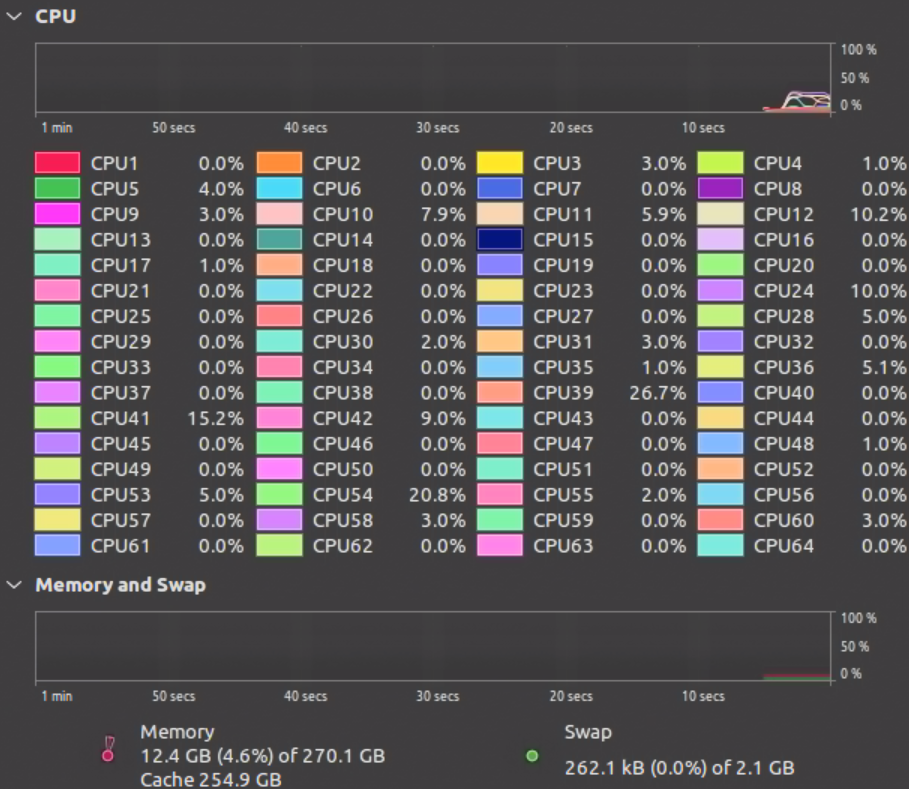This screenshot has width=909, height=789.
Task: Select the CPU6 cyan color swatch
Action: click(x=279, y=188)
